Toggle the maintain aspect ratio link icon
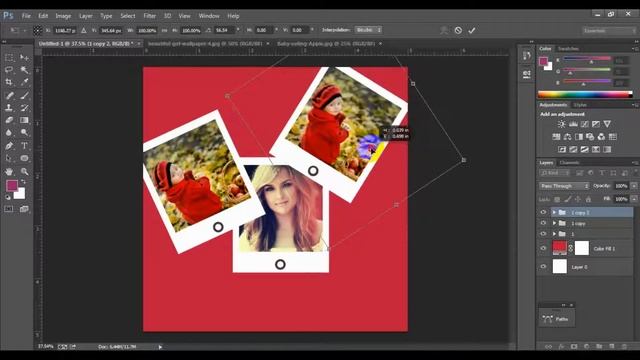This screenshot has height=360, width=640. coord(164,30)
